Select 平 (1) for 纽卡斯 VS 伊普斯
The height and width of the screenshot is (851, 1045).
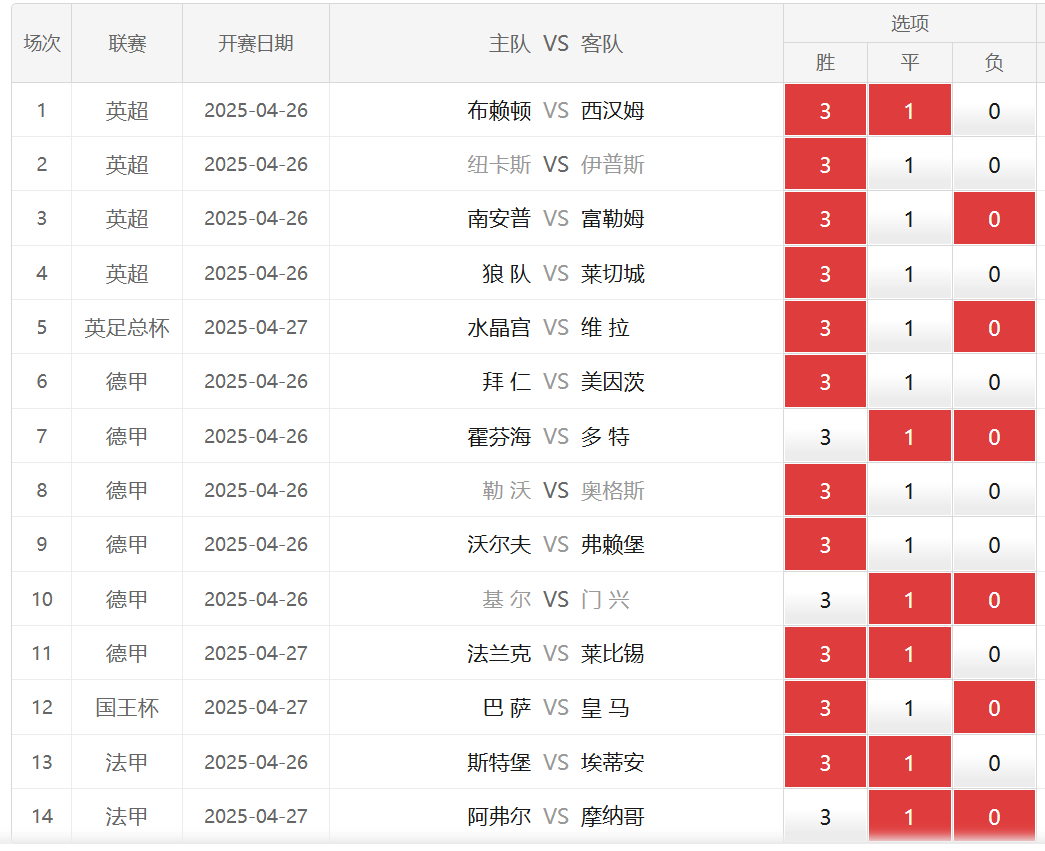(910, 165)
